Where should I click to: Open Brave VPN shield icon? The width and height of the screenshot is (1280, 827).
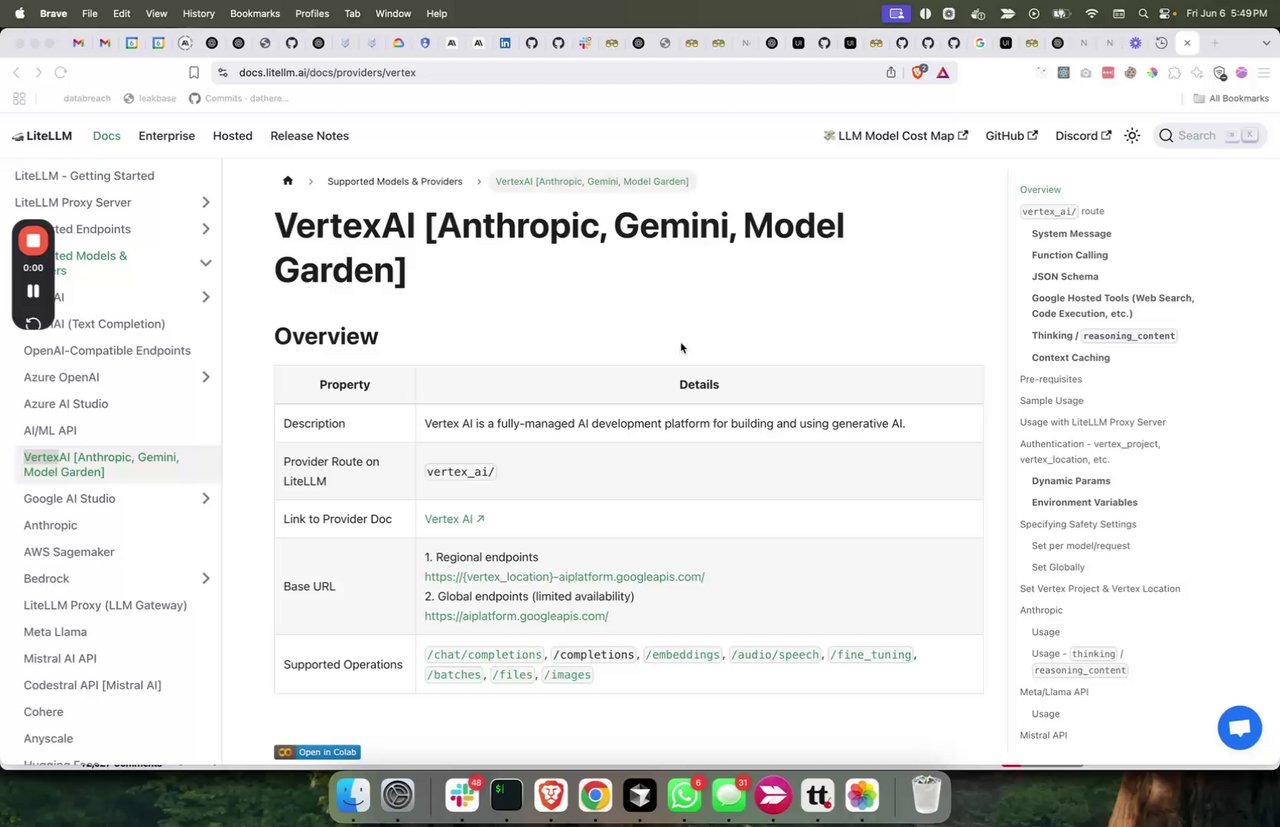click(x=1220, y=72)
